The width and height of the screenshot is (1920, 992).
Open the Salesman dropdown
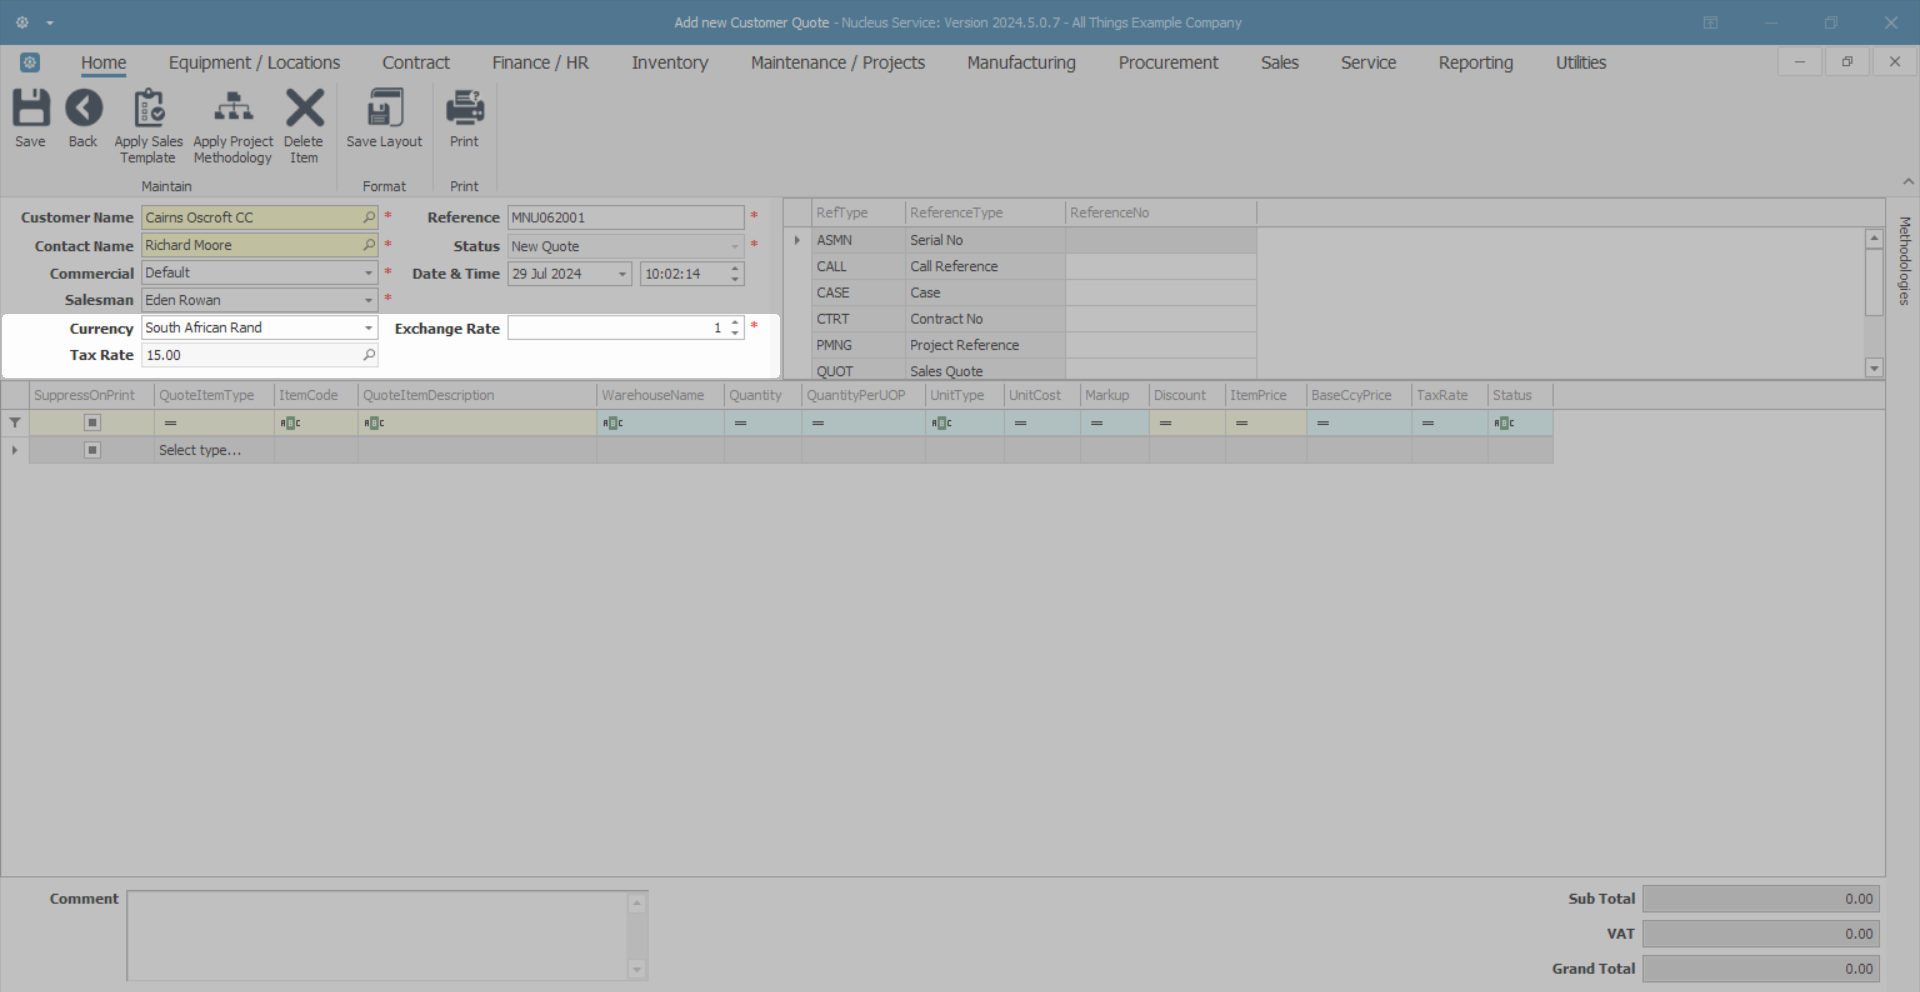tap(369, 300)
